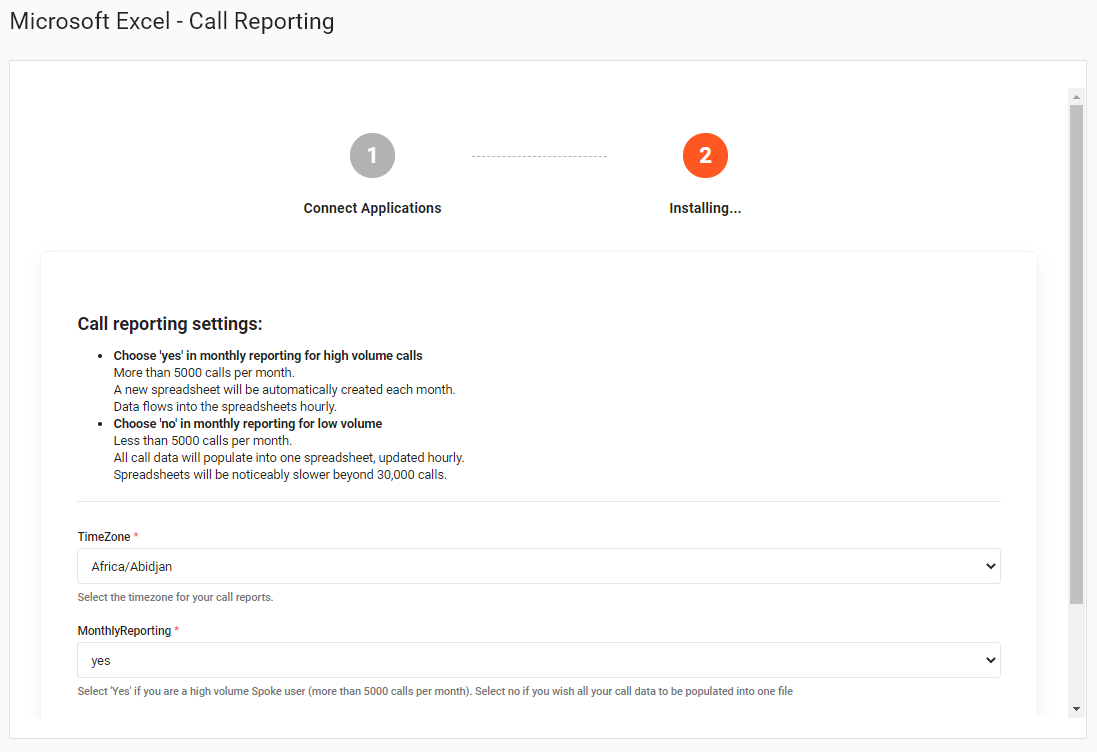Image resolution: width=1097 pixels, height=752 pixels.
Task: Click the scrollbar down arrow
Action: click(1076, 709)
